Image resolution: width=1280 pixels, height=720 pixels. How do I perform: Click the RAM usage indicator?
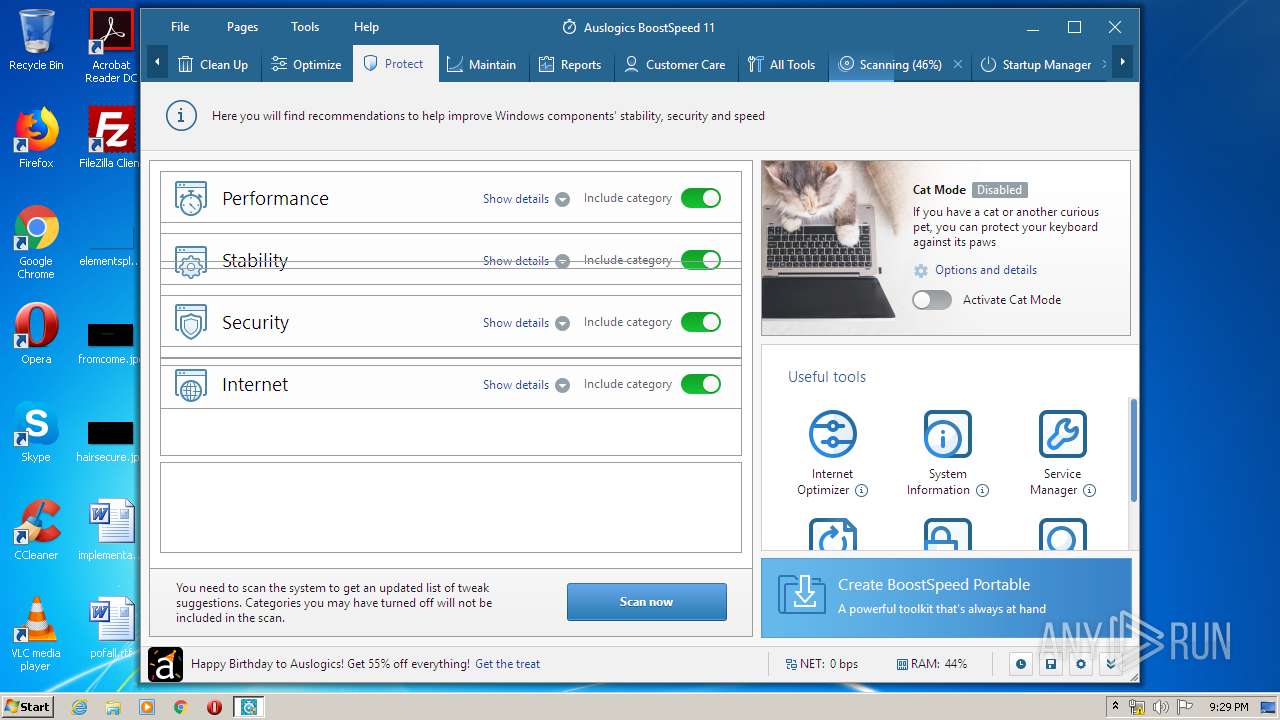932,664
